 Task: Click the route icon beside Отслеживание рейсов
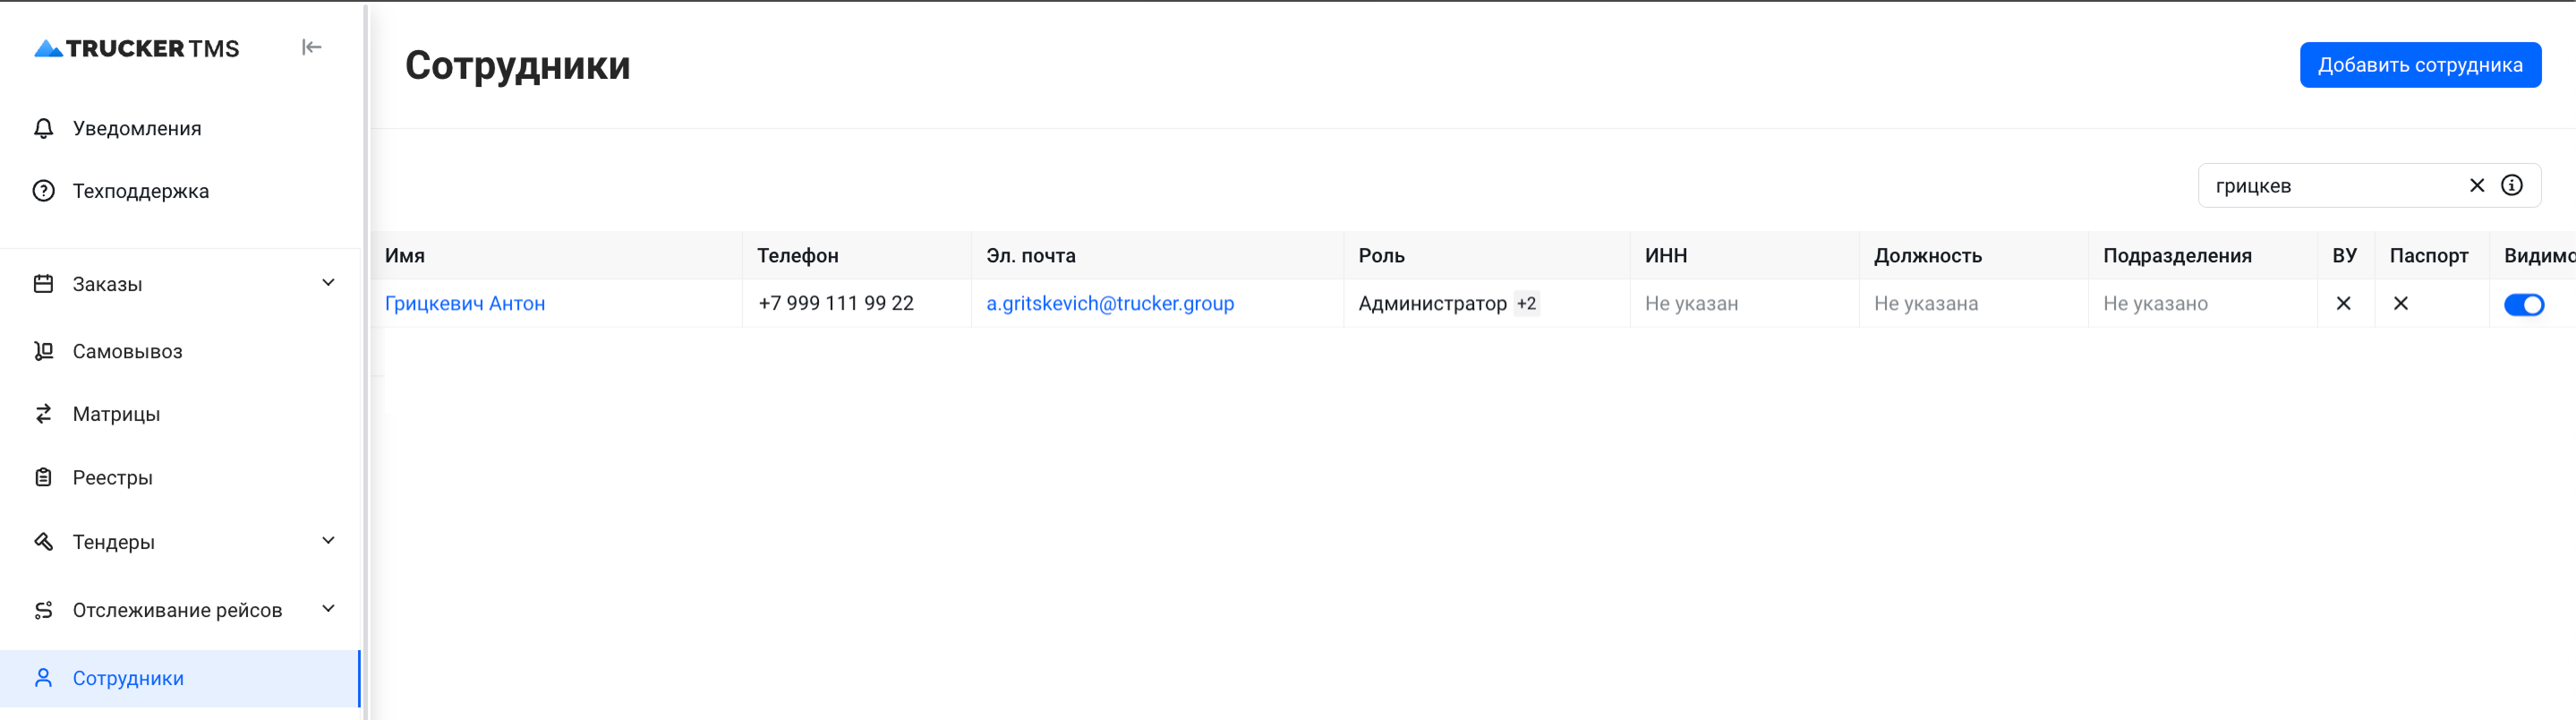coord(43,610)
